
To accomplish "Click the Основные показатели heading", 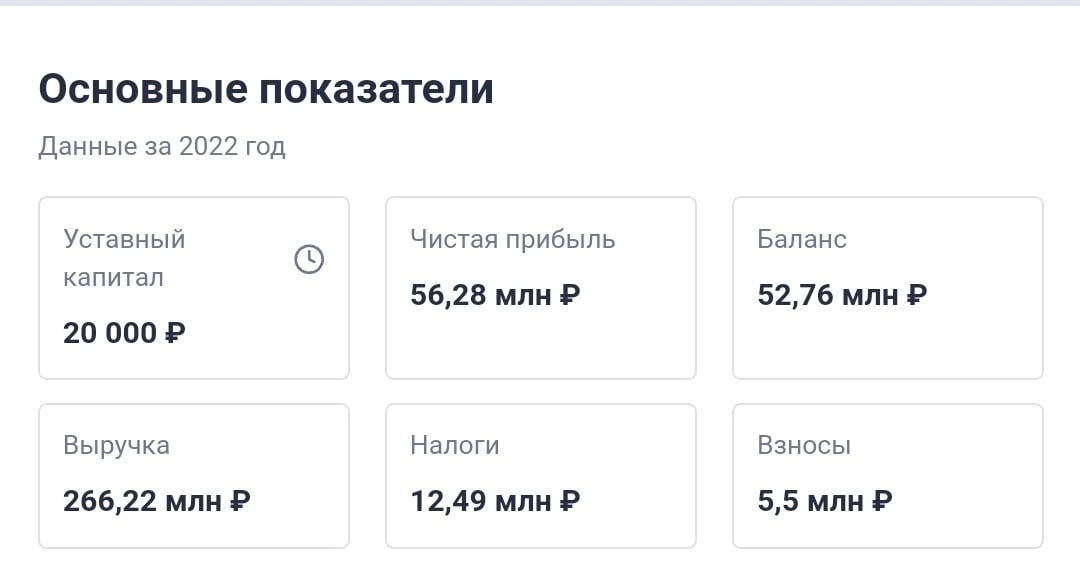I will [266, 89].
